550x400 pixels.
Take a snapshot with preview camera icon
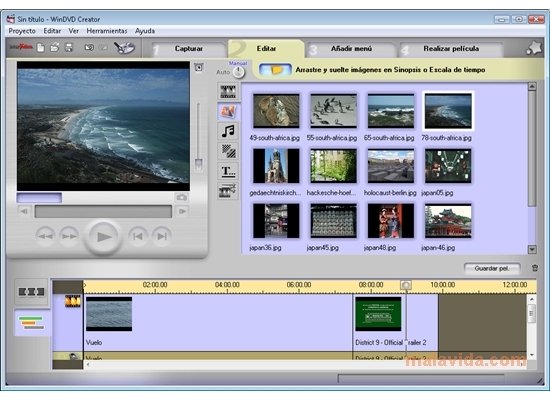181,197
